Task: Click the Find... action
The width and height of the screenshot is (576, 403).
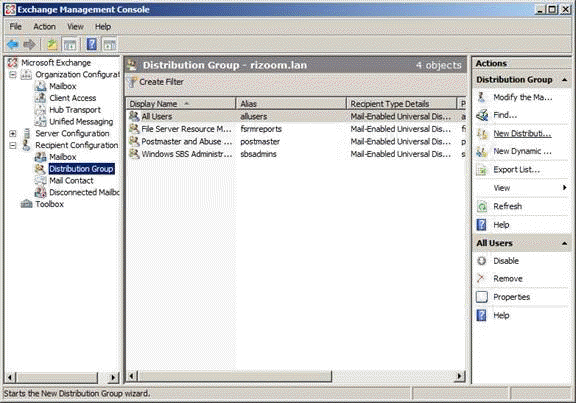Action: pyautogui.click(x=505, y=115)
